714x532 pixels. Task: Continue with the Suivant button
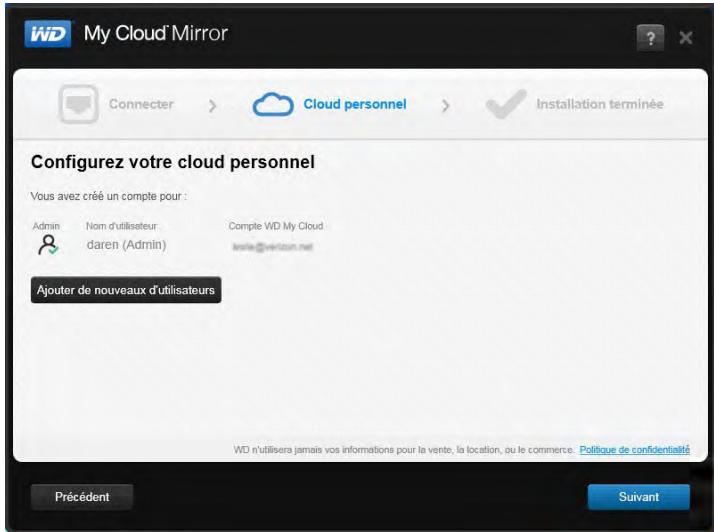[639, 497]
